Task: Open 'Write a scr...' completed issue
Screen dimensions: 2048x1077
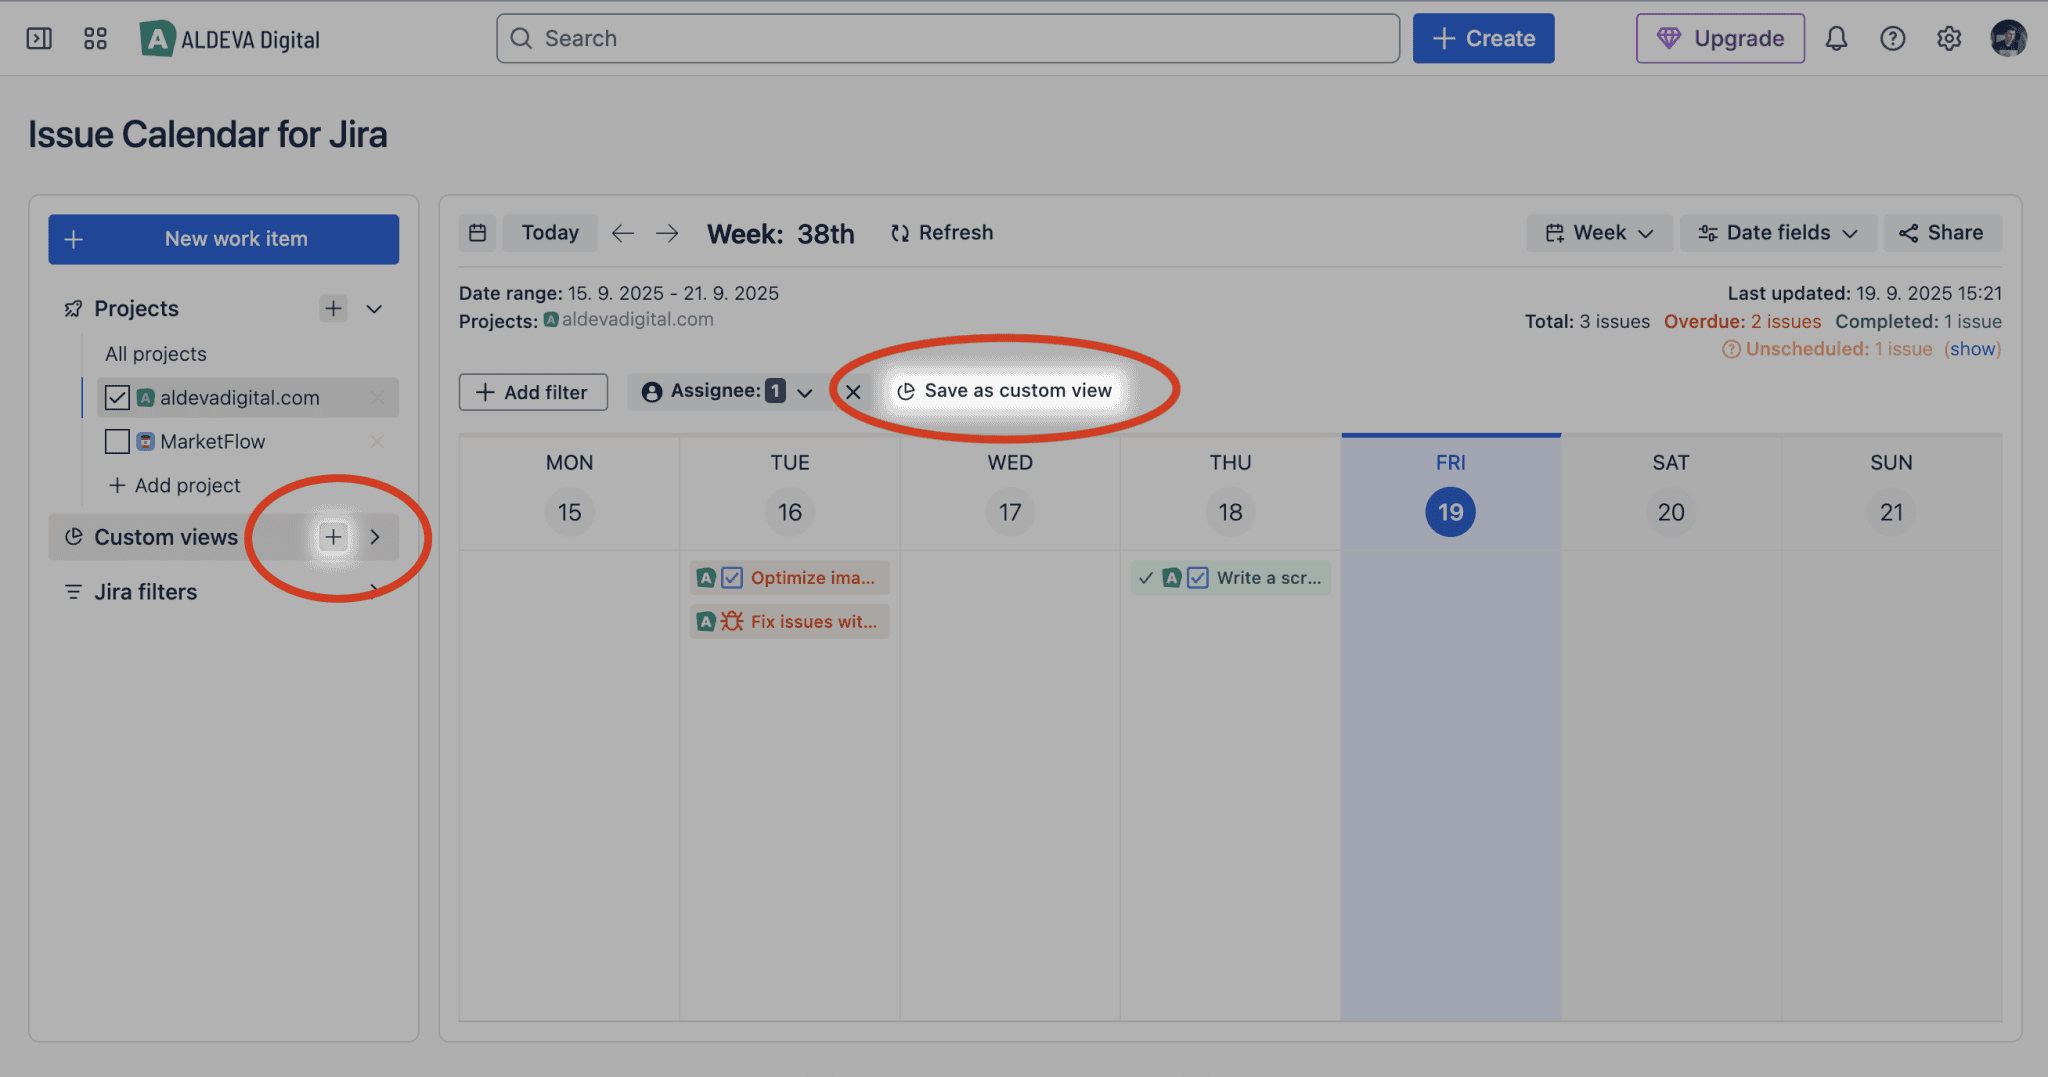Action: 1230,578
